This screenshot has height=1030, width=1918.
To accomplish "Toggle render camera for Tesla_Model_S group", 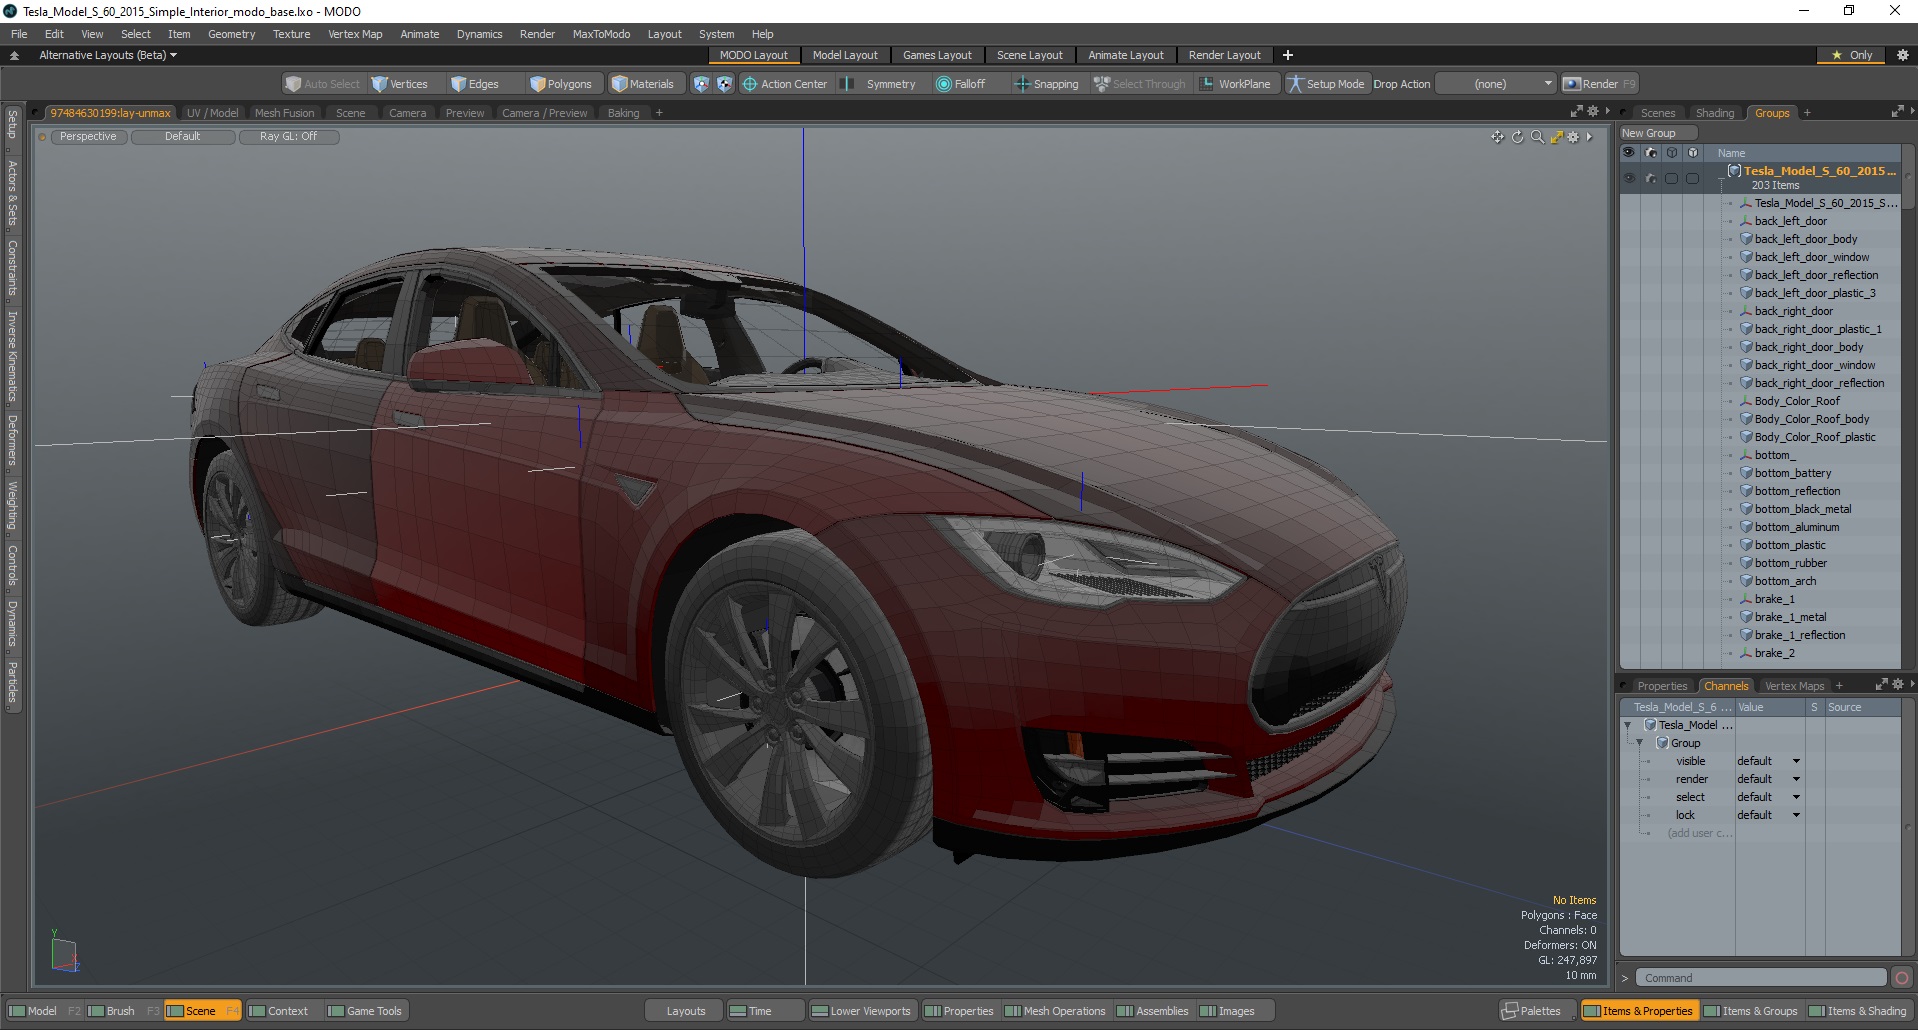I will (1651, 178).
